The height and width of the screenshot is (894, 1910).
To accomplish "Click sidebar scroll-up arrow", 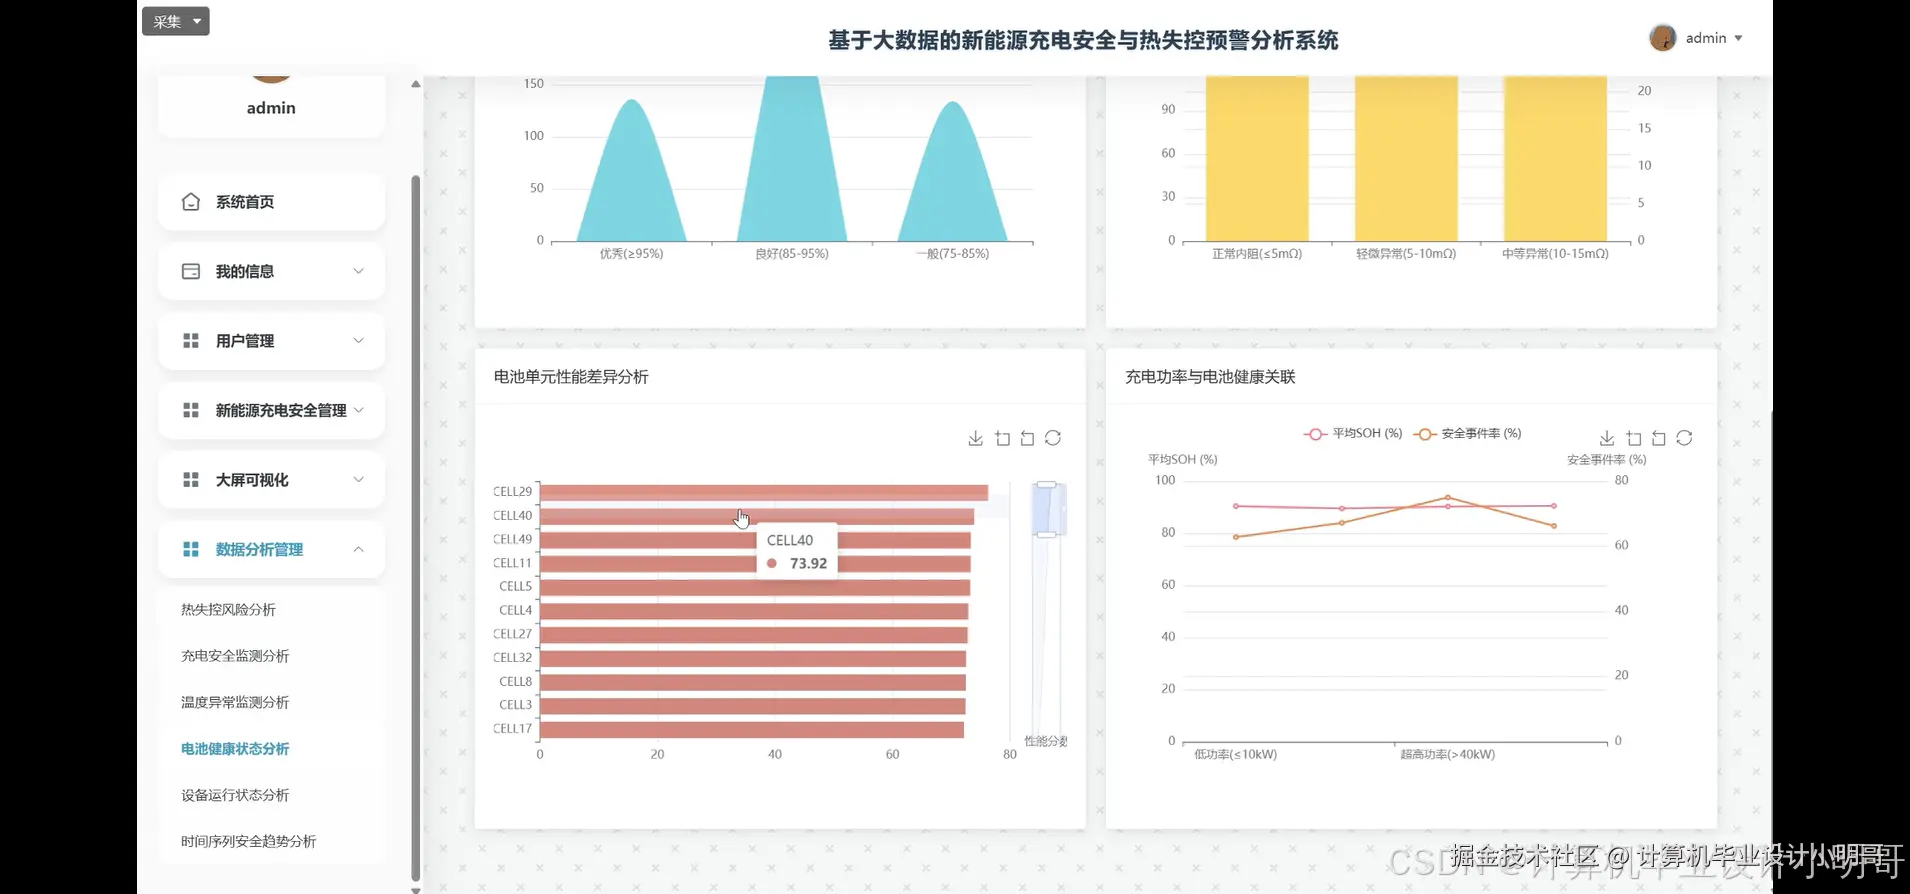I will [x=415, y=84].
